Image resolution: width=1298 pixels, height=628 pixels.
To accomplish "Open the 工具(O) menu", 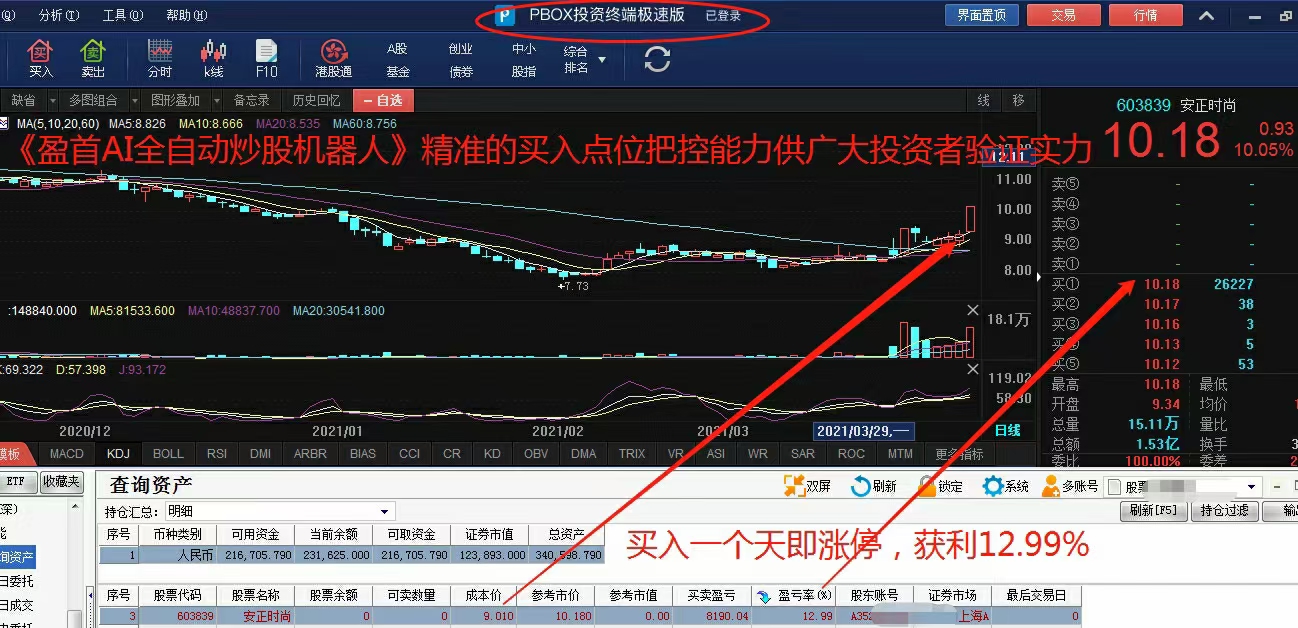I will point(122,15).
